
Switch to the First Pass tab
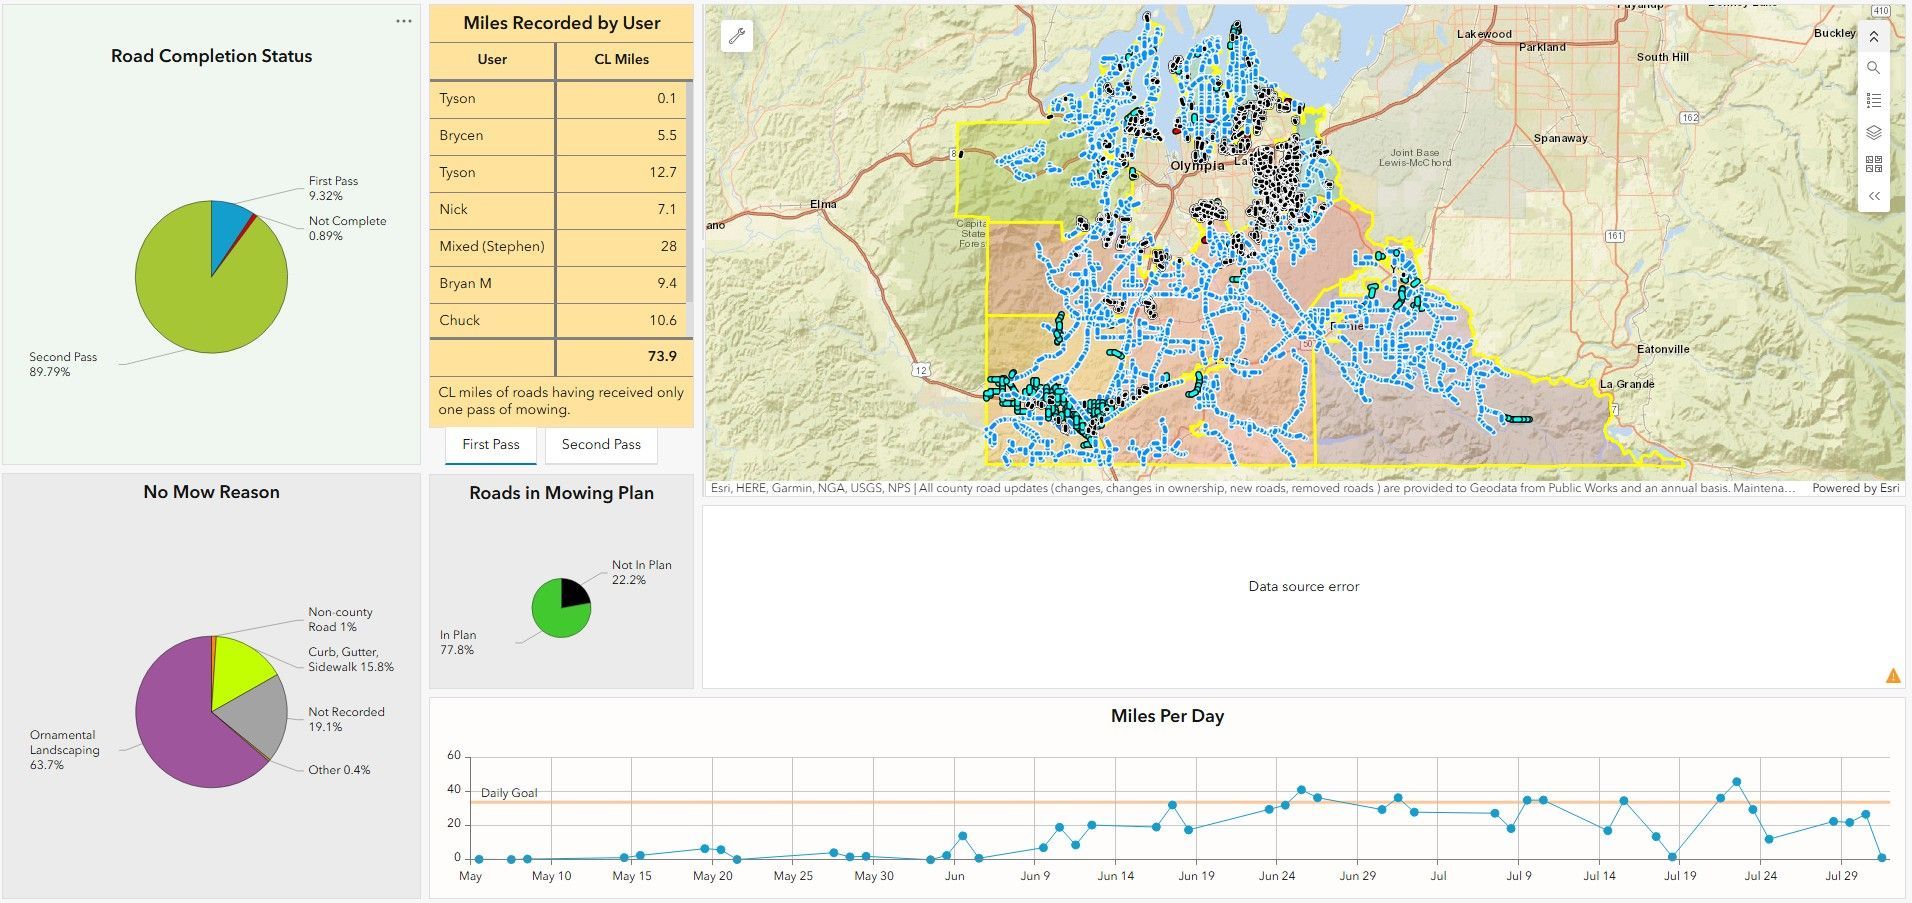coord(490,445)
